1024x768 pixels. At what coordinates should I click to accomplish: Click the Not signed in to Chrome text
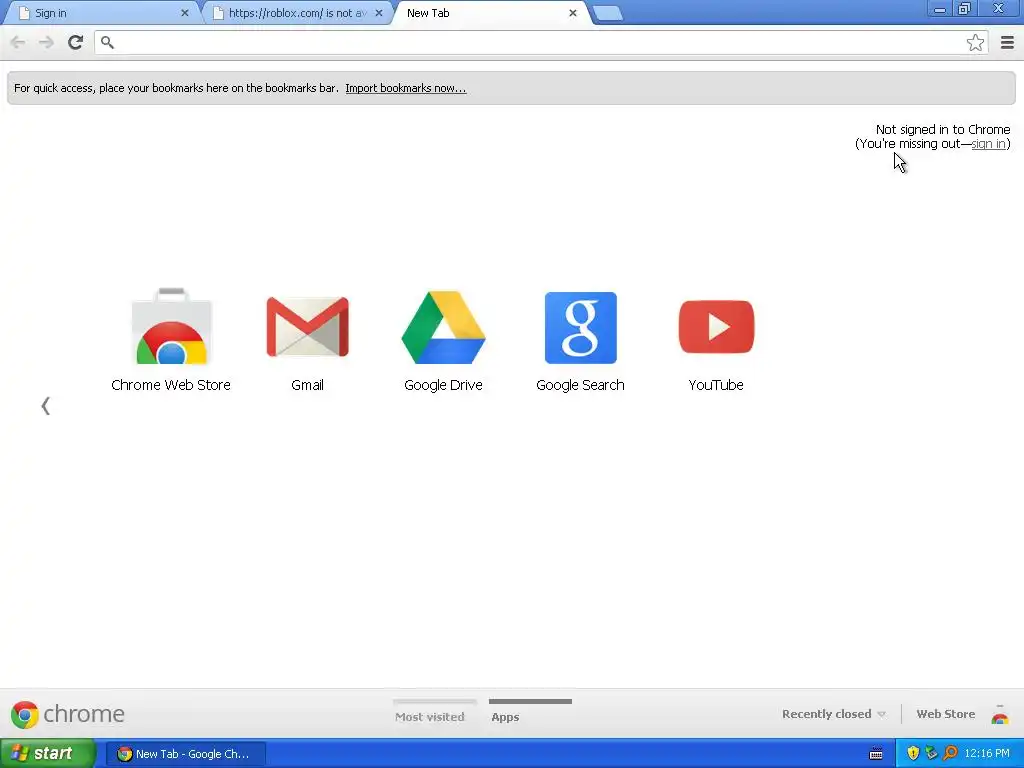942,129
